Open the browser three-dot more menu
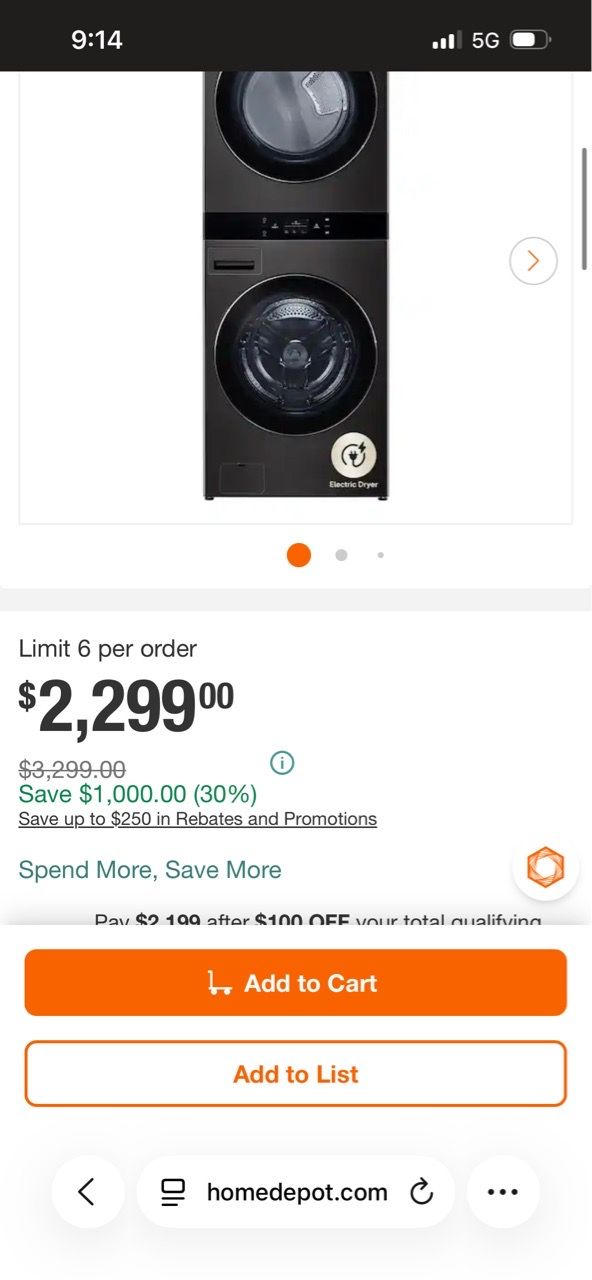Viewport: 592px width, 1280px height. [502, 1191]
